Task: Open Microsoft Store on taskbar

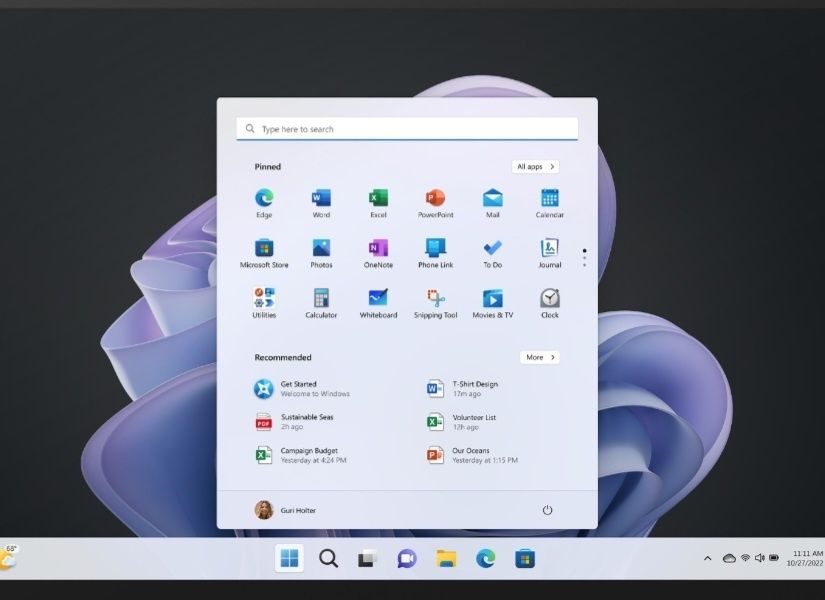Action: pyautogui.click(x=525, y=558)
